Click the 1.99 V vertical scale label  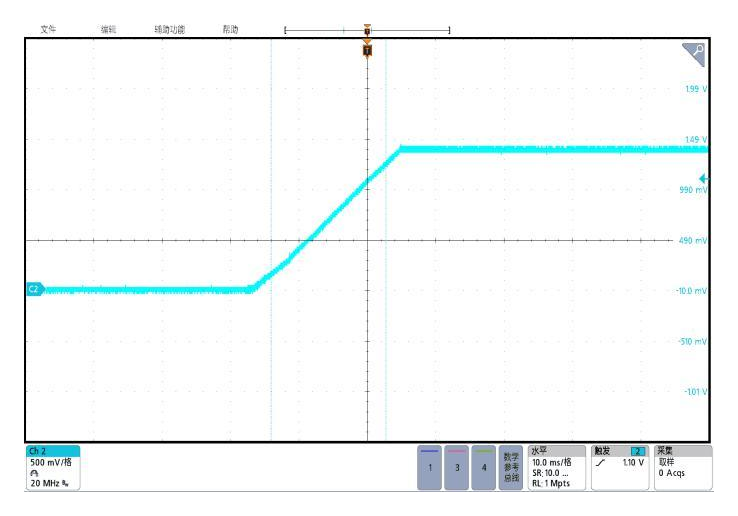tap(696, 89)
